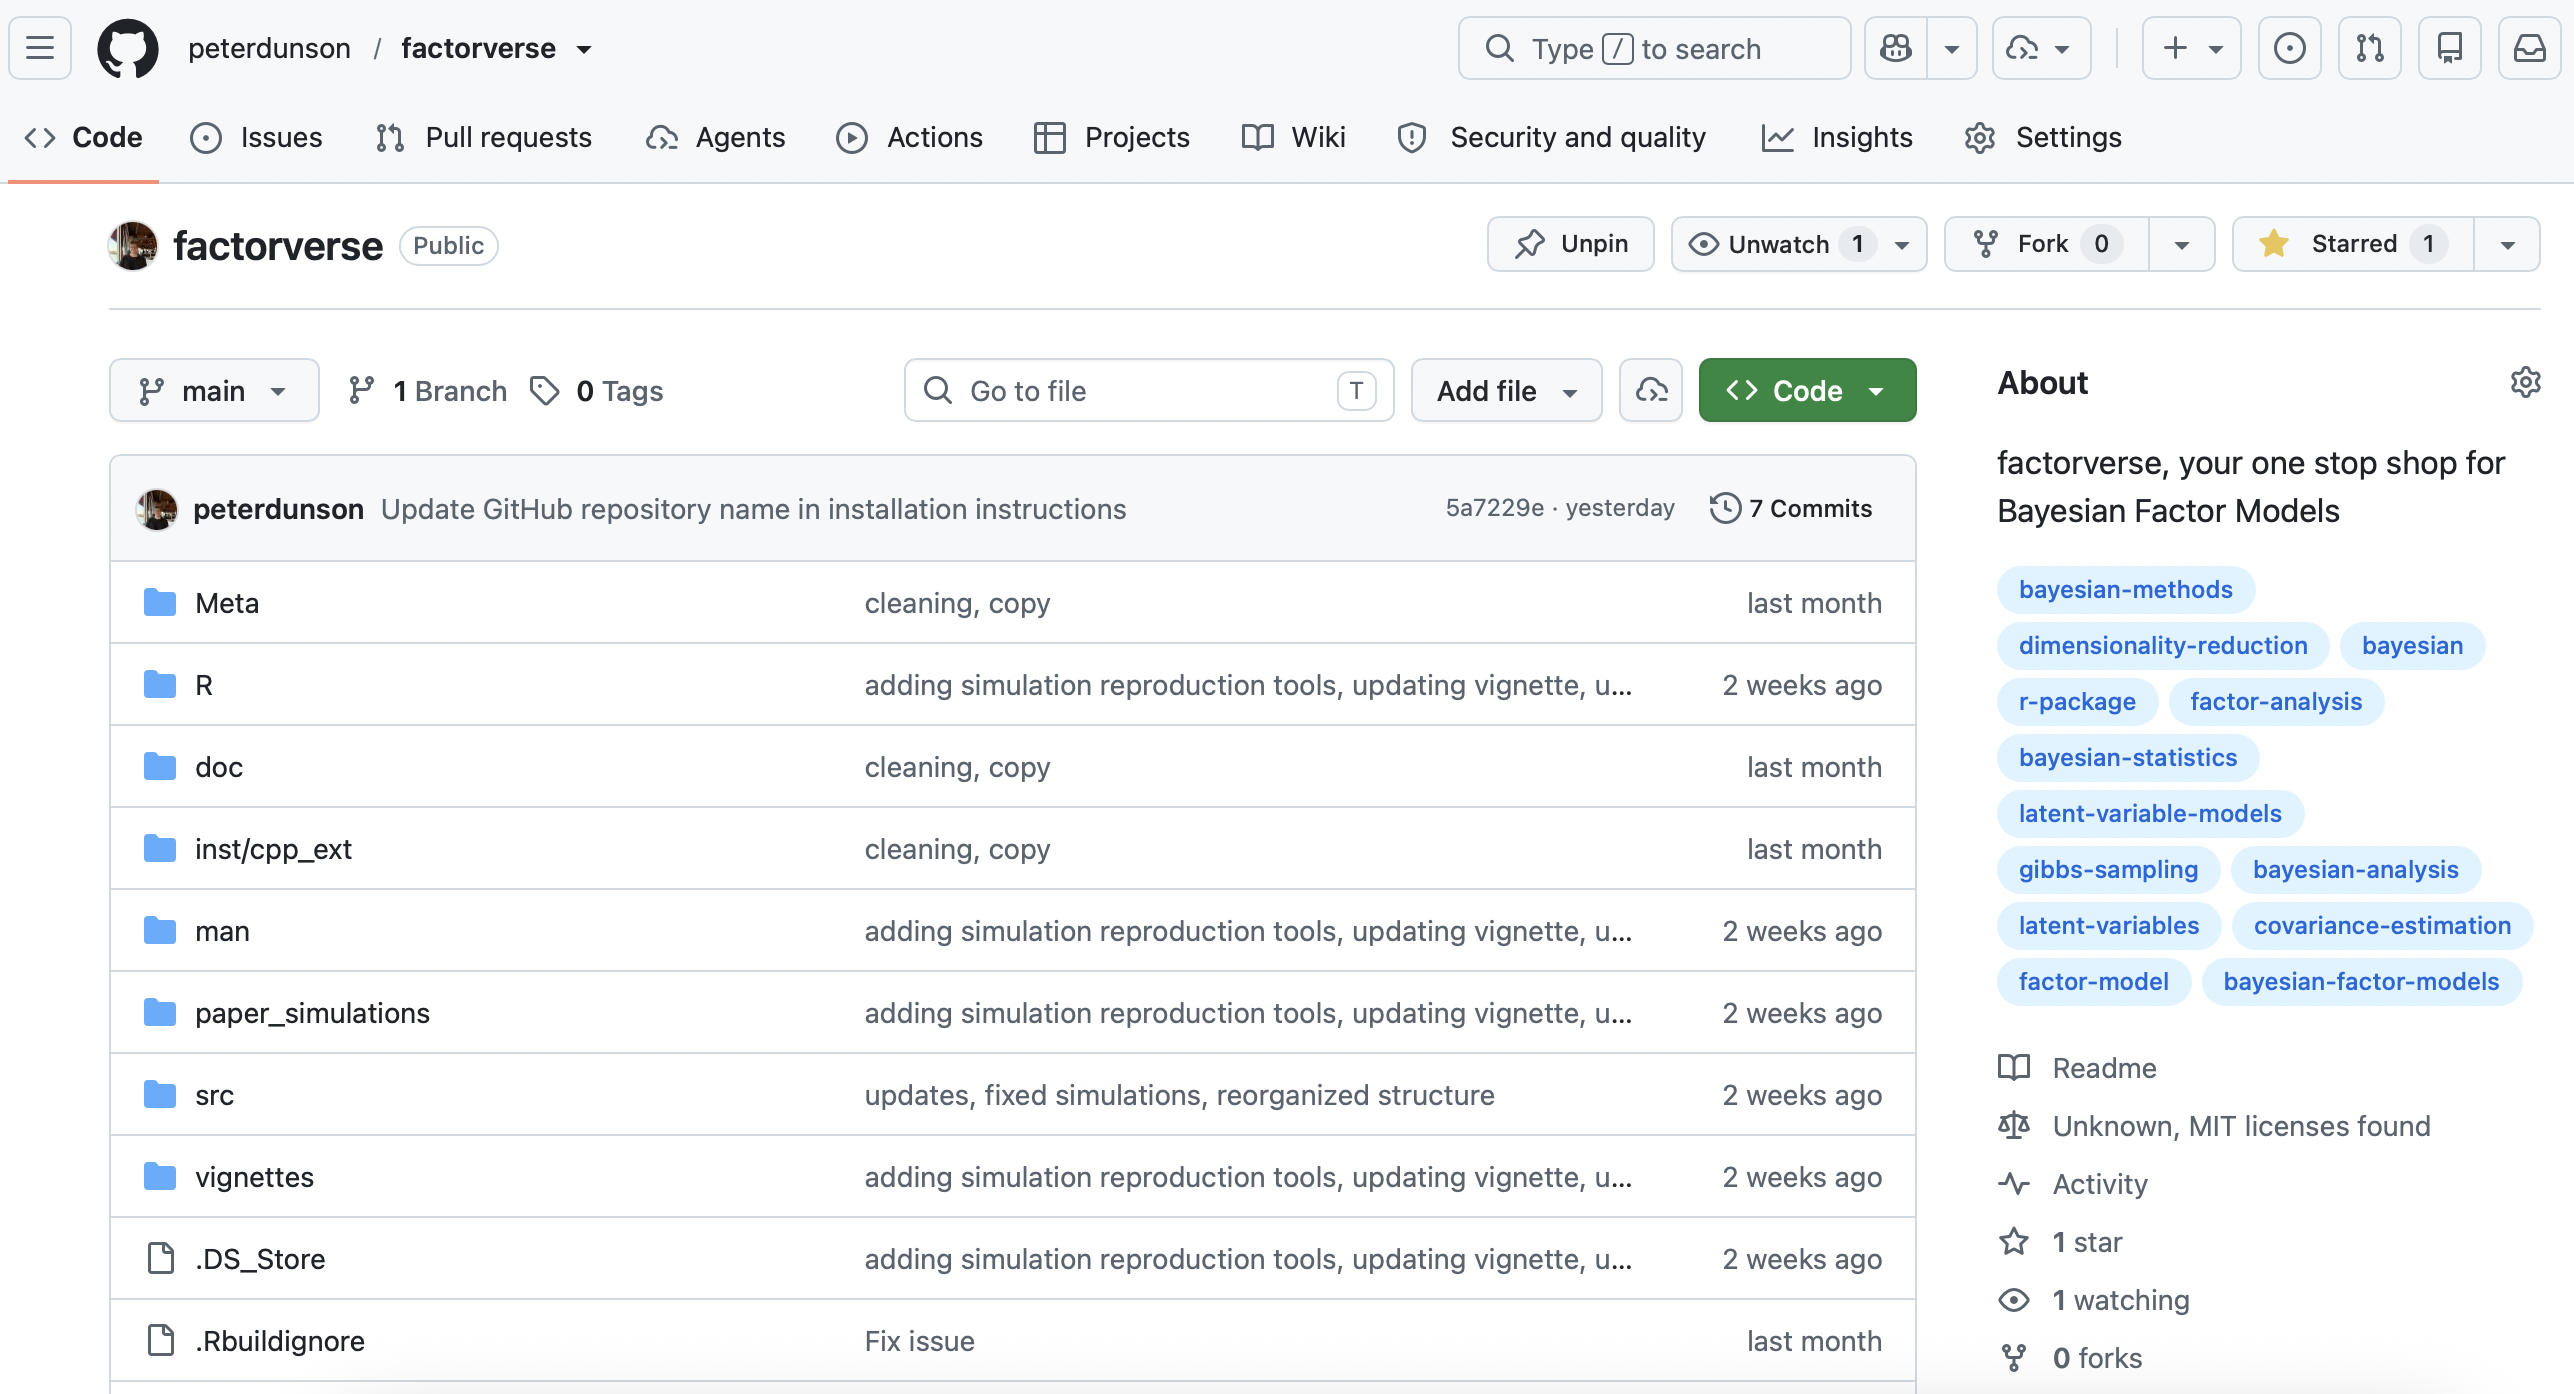Select the gibbs-sampling topic tag
2574x1394 pixels.
[x=2108, y=869]
